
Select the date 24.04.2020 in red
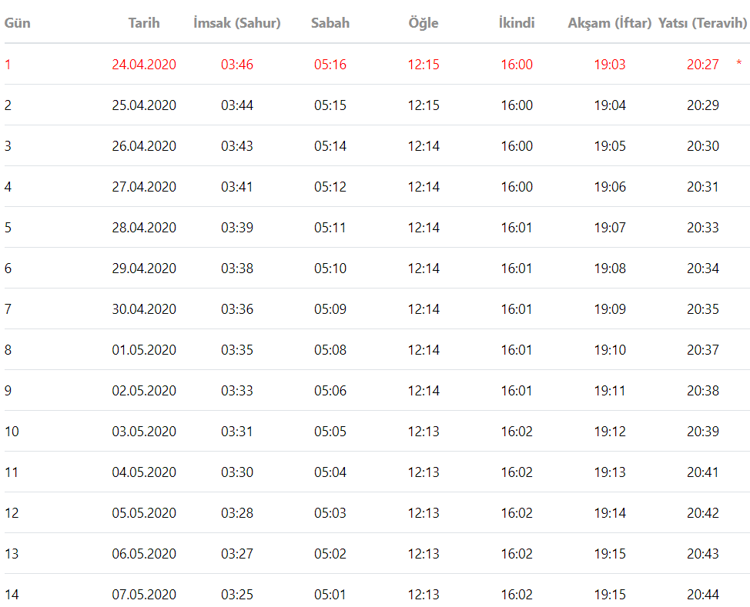pyautogui.click(x=144, y=65)
